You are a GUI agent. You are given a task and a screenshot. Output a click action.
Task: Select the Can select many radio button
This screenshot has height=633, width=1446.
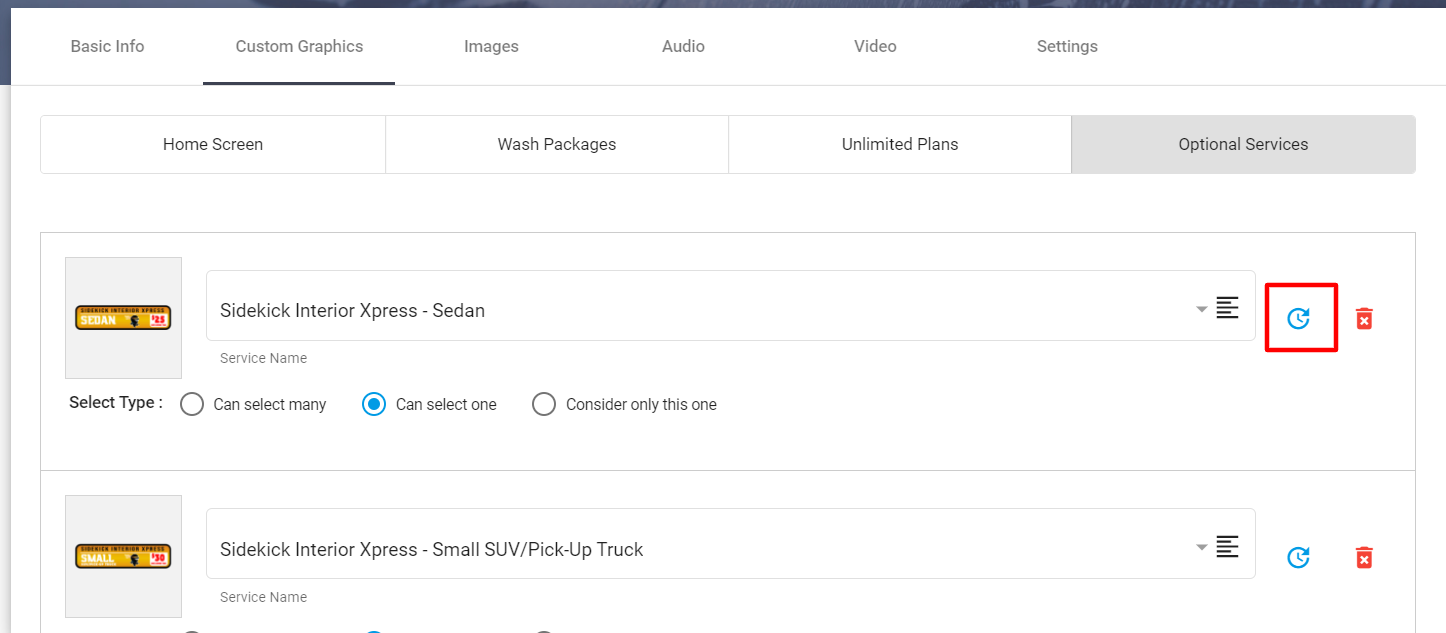(192, 404)
